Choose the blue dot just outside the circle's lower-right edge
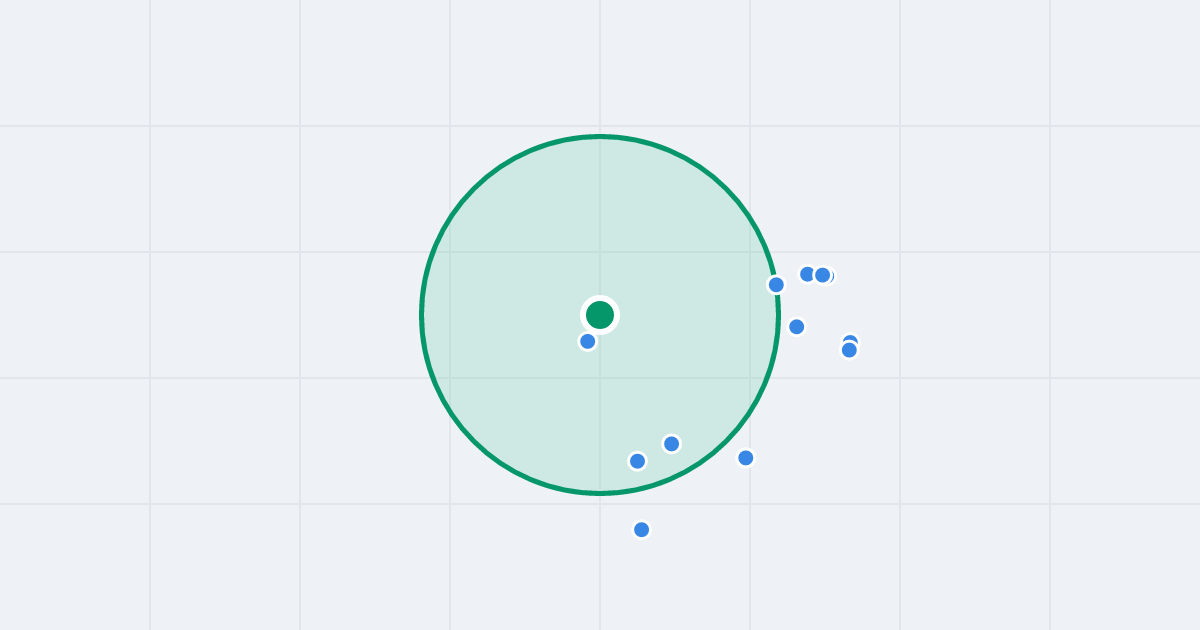The height and width of the screenshot is (630, 1200). point(746,457)
